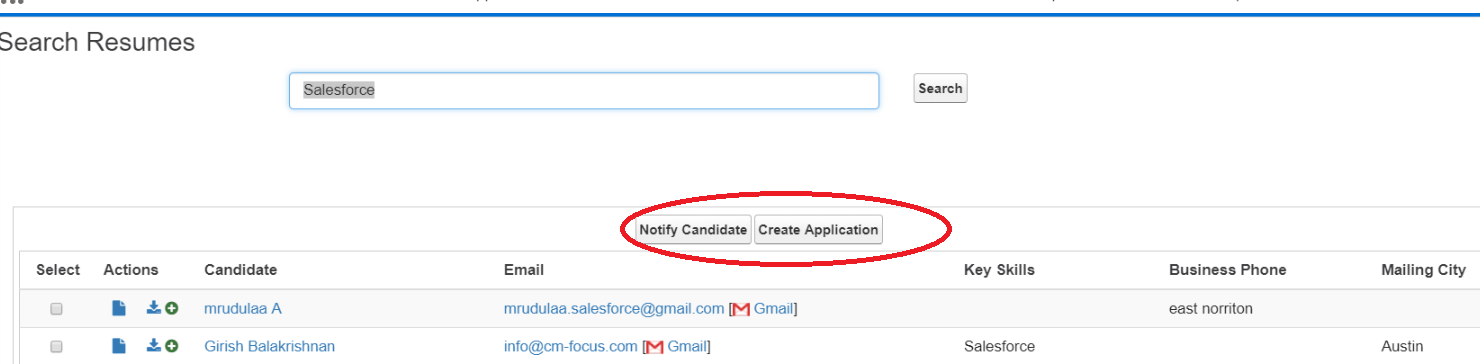Click the Notify Candidate button
Viewport: 1480px width, 364px height.
click(693, 229)
